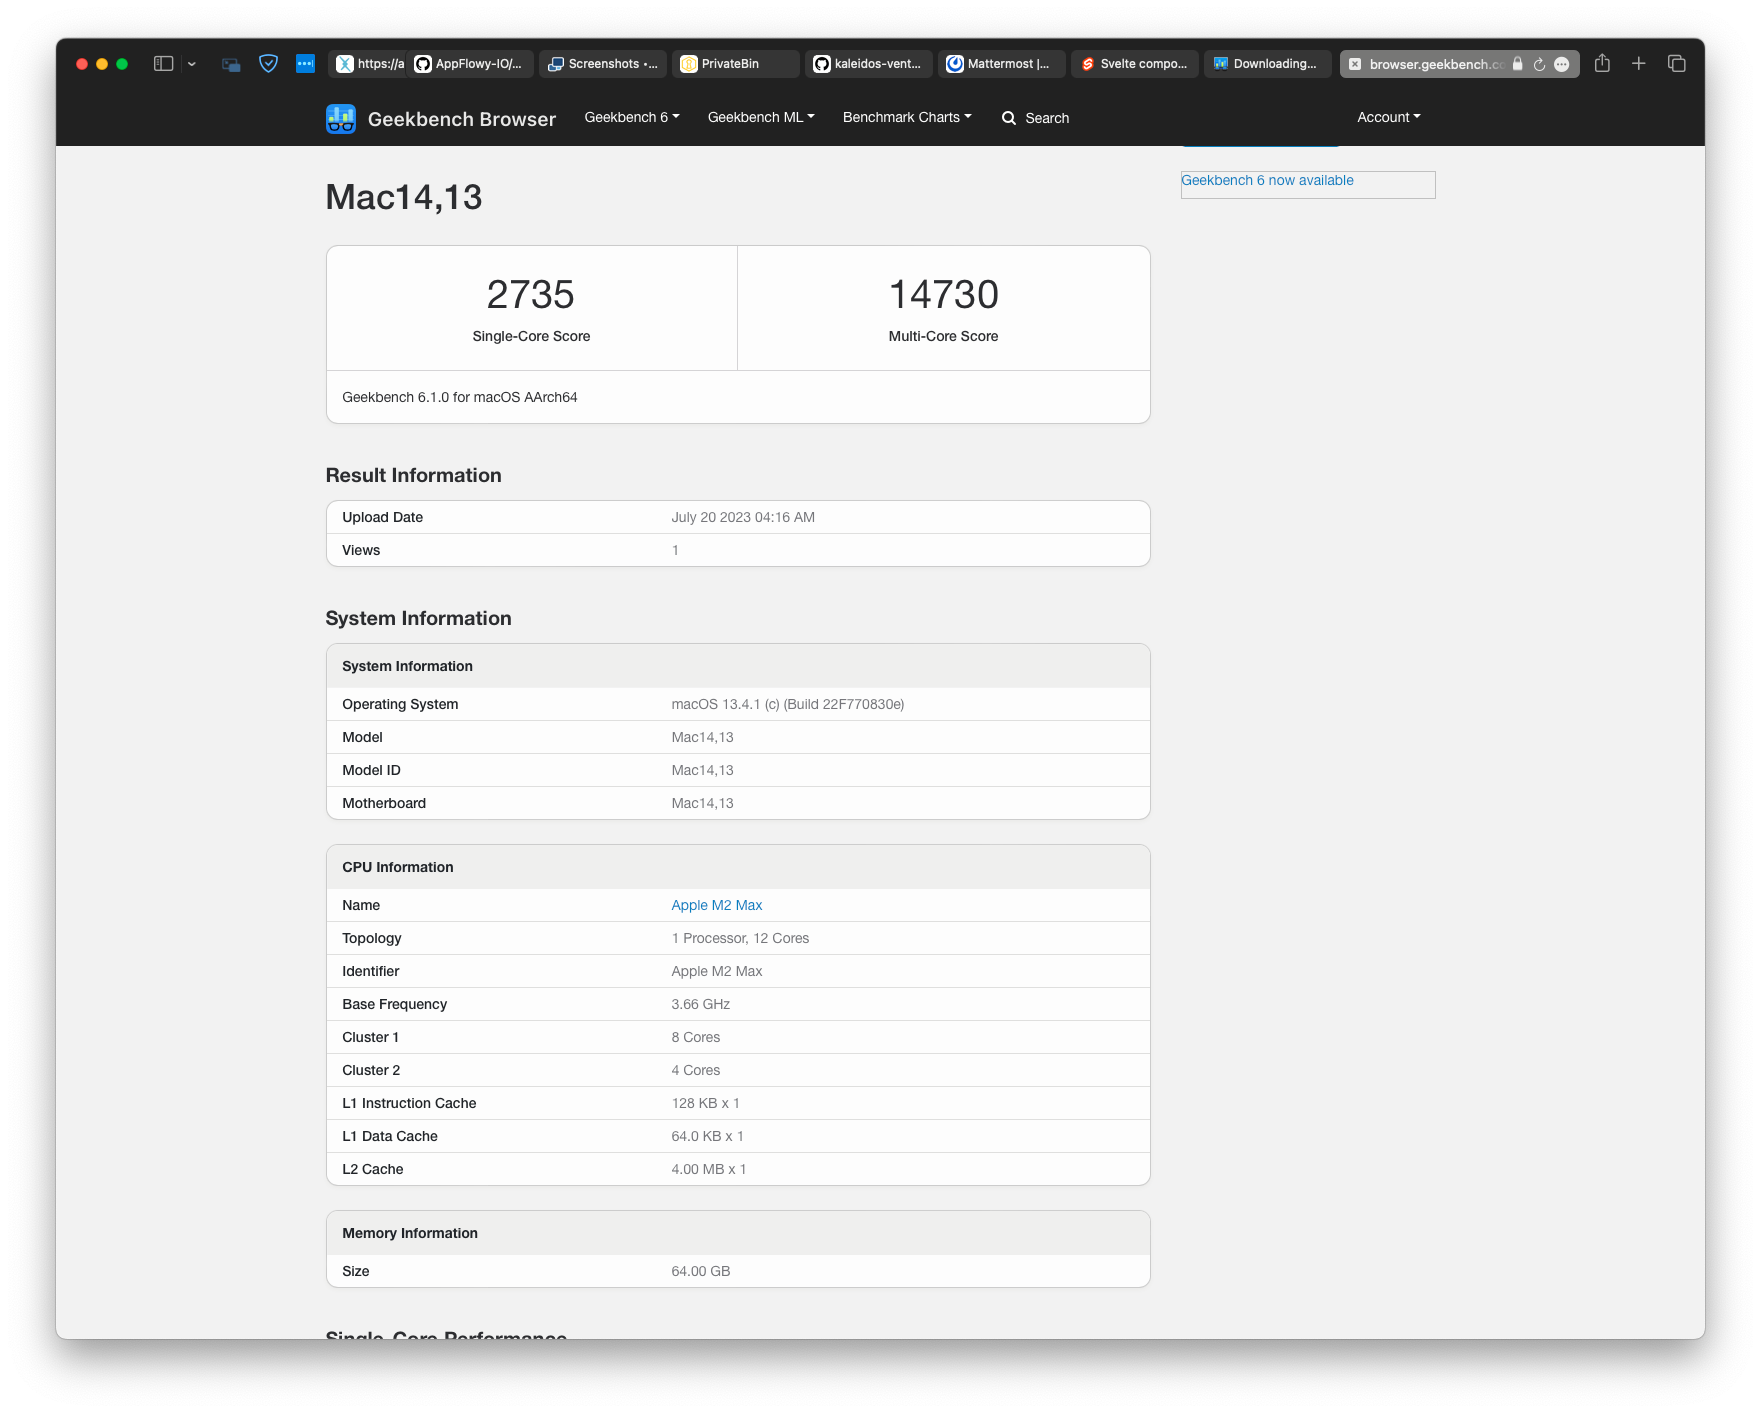Click the 1 Processor, 12 Cores value

pyautogui.click(x=740, y=938)
